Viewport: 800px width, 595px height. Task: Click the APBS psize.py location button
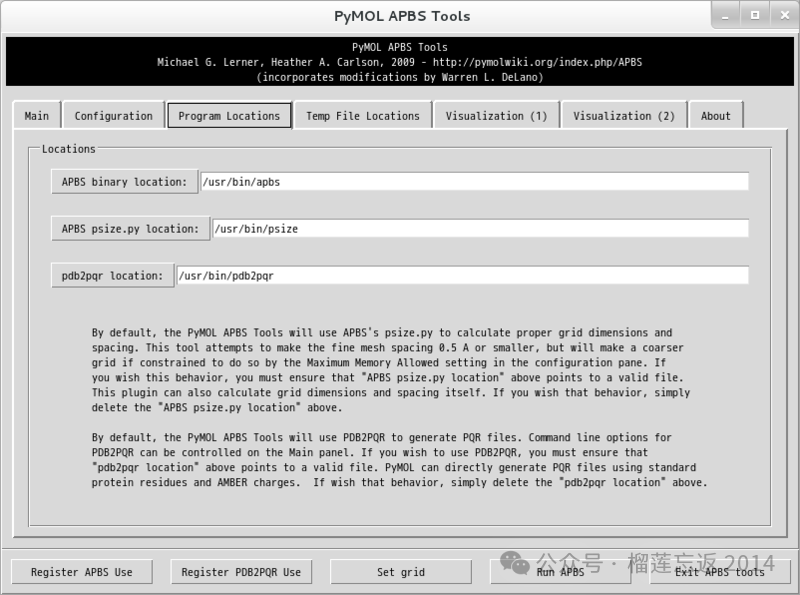click(x=131, y=229)
